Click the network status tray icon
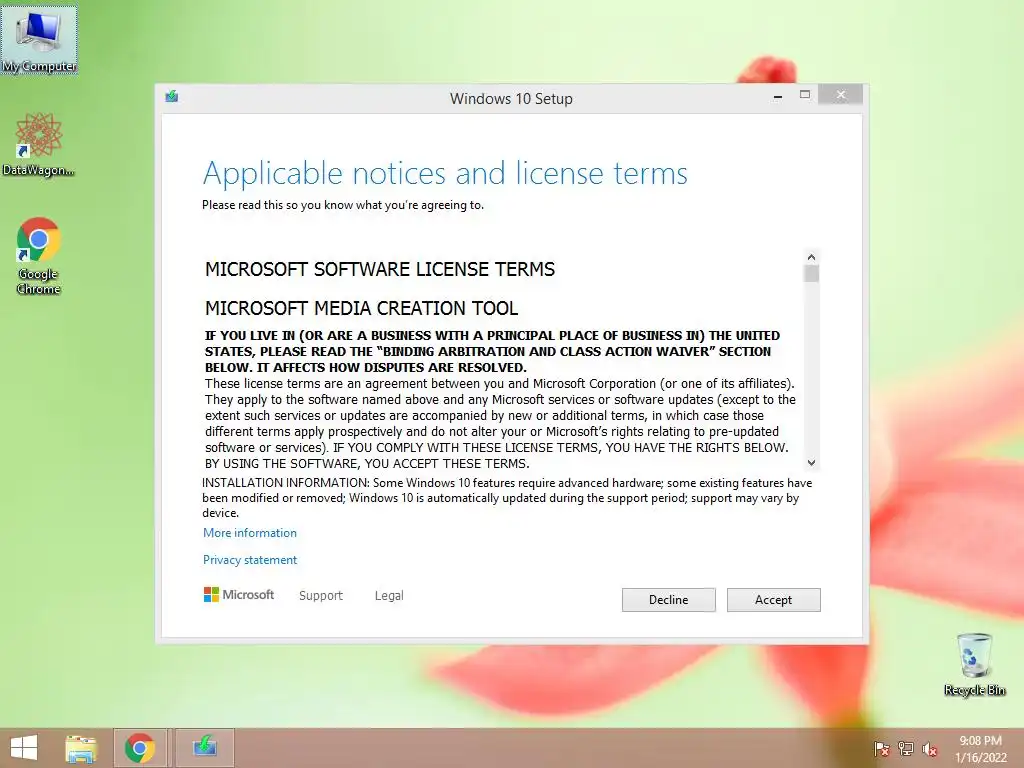1024x768 pixels. 906,749
